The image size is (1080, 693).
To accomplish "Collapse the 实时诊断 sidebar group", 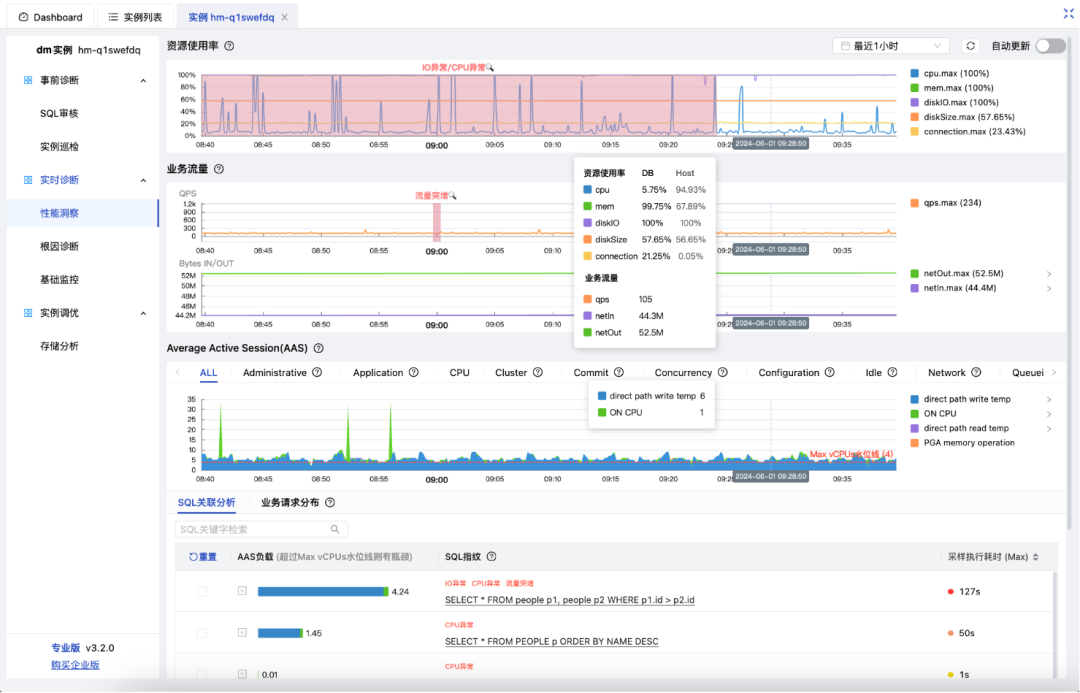I will [143, 180].
